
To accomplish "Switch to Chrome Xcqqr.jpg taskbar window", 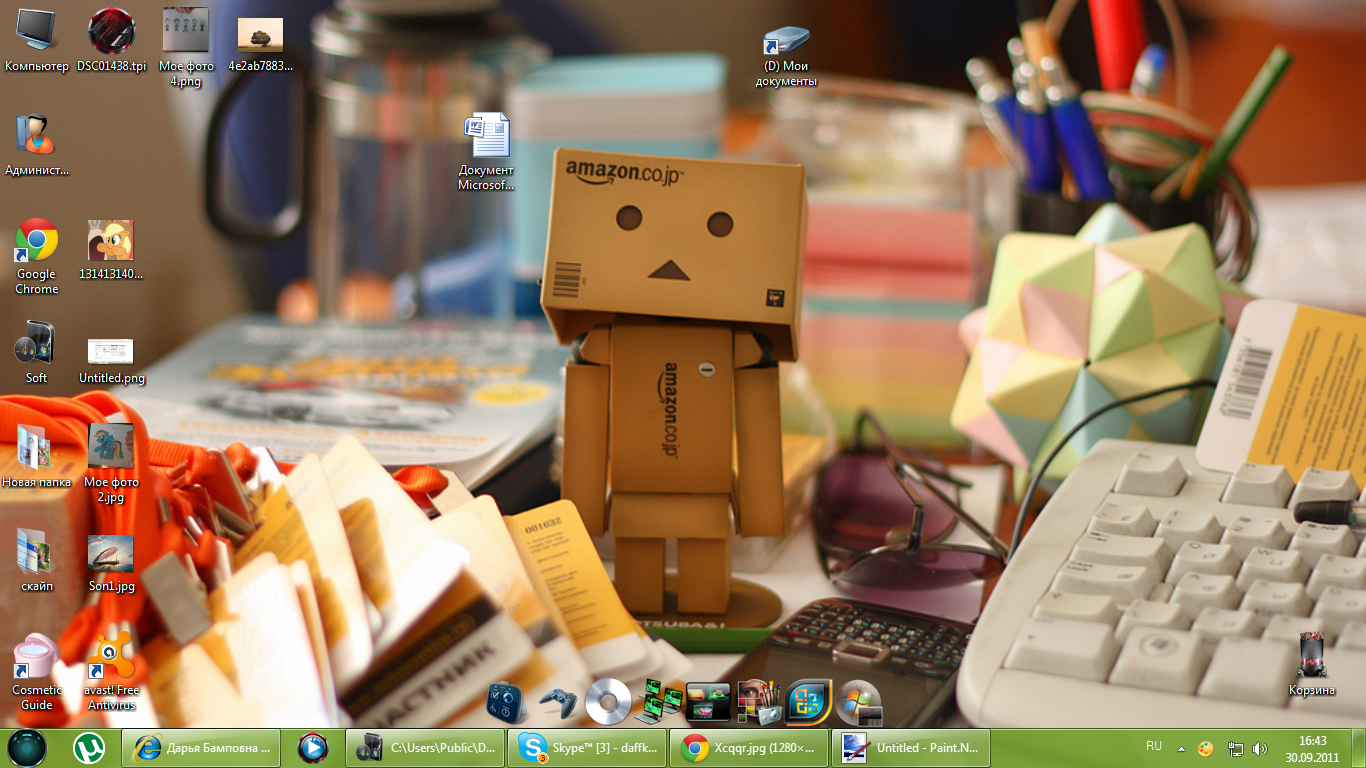I will pos(749,748).
